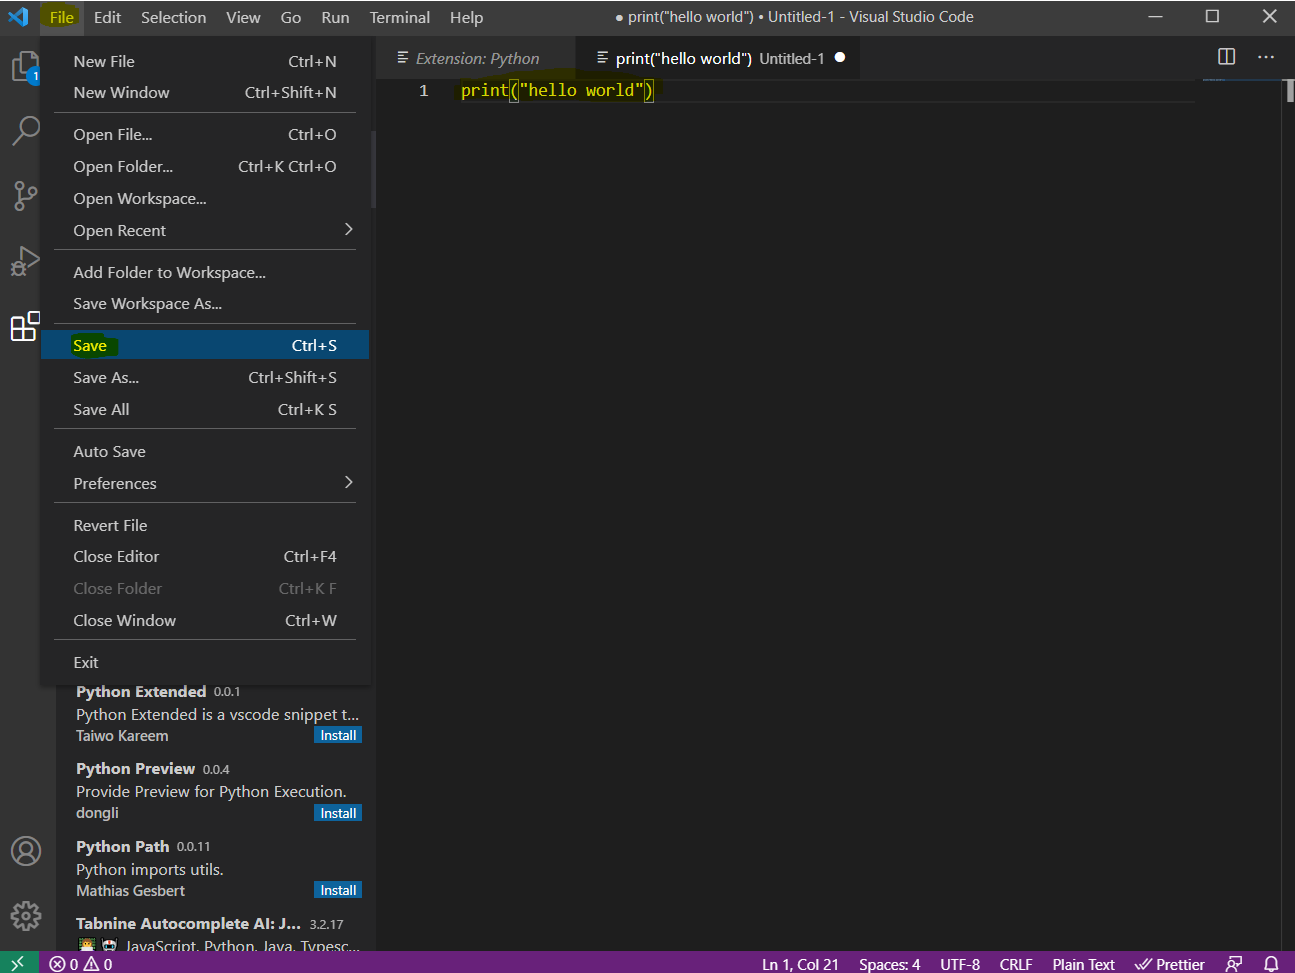Install the Python Path extension
Screen dimensions: 1295x973
click(338, 890)
